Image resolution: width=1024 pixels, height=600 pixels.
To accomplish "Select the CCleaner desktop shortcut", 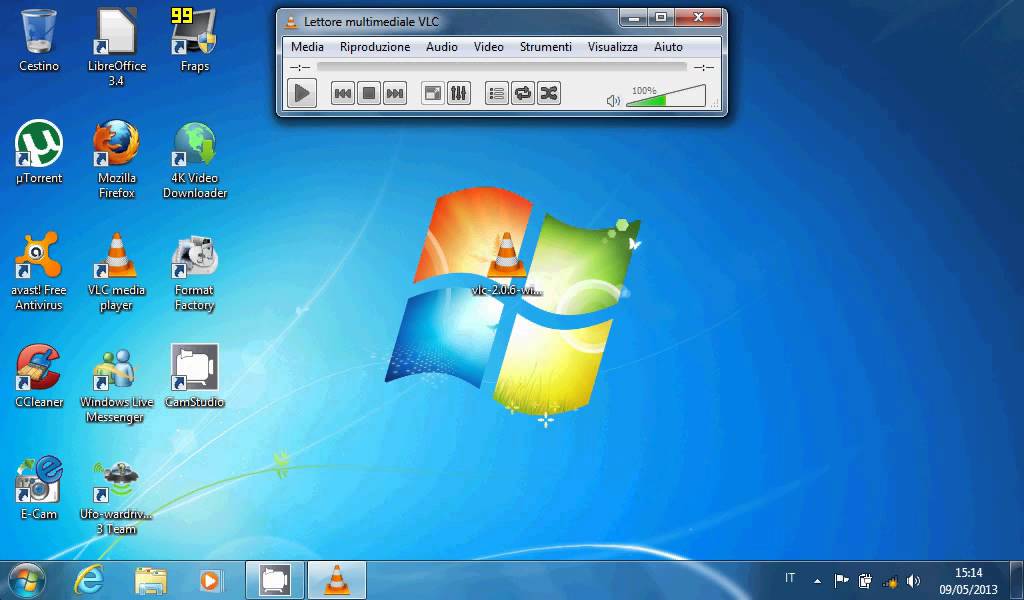I will [39, 376].
